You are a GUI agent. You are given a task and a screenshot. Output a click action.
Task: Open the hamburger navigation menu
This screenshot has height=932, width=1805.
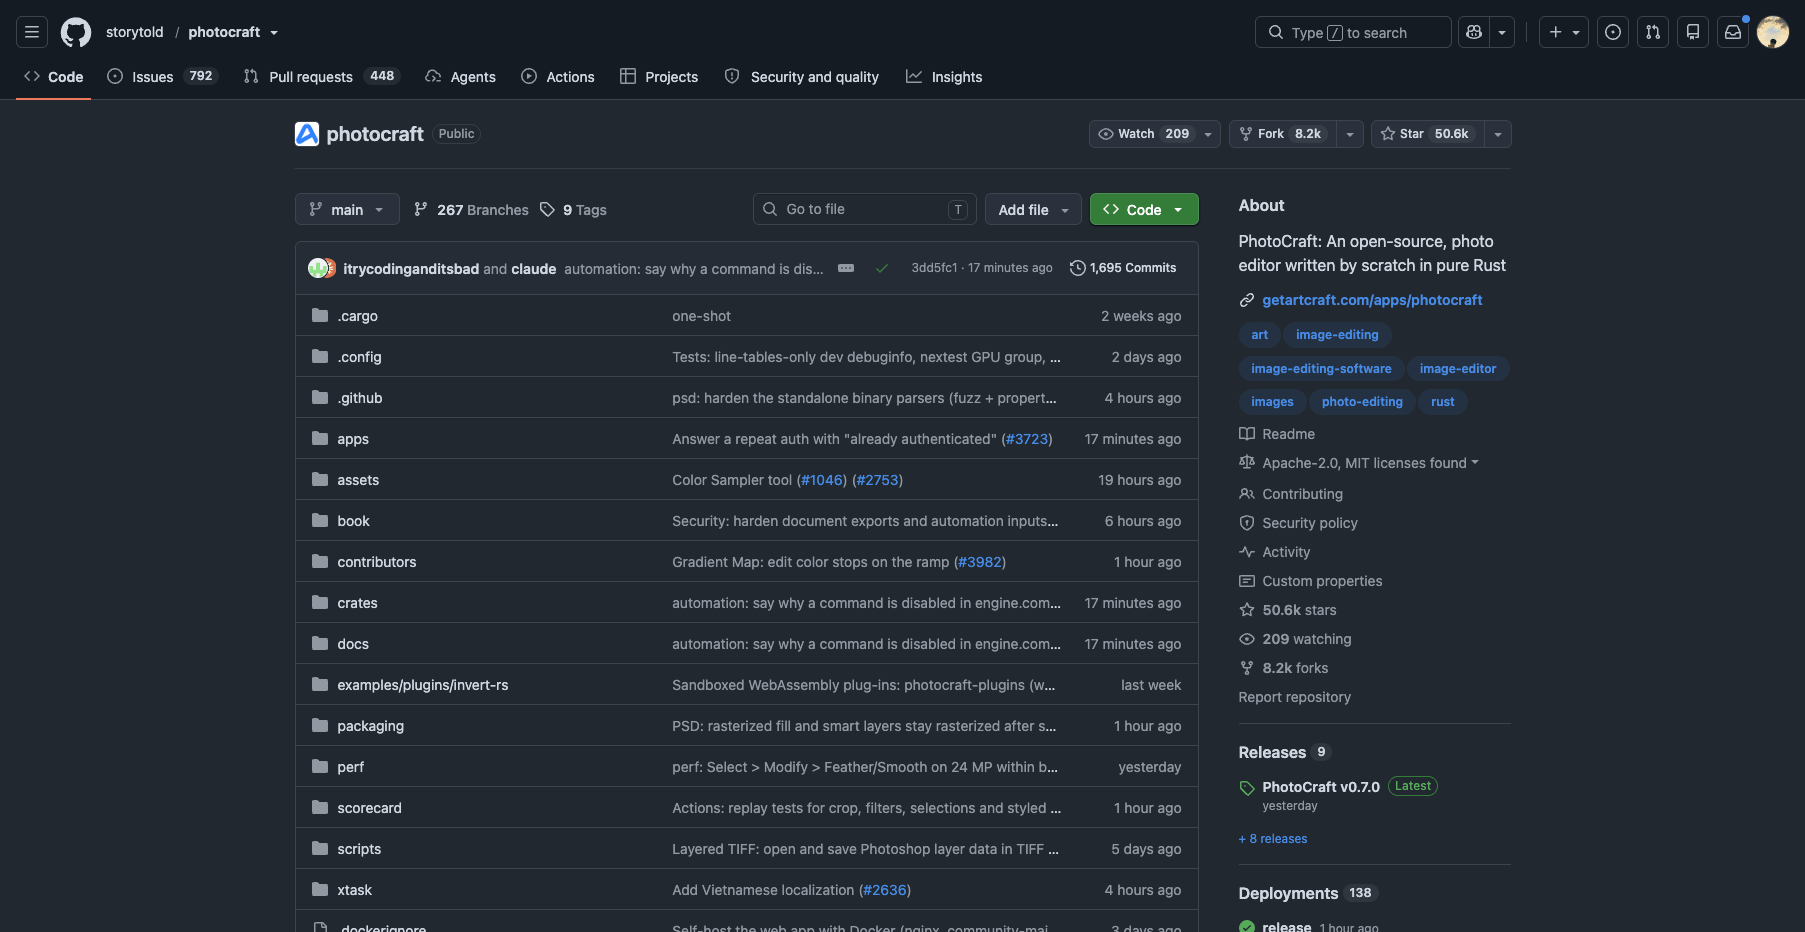click(x=32, y=32)
